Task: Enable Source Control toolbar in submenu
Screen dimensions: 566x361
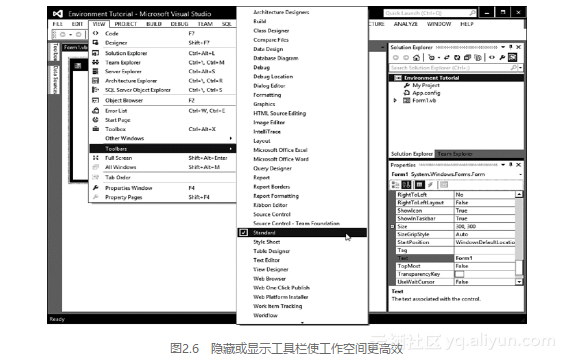Action: (x=302, y=214)
